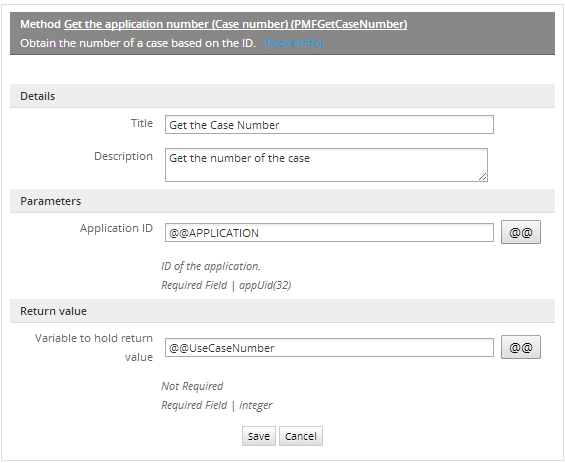Select the Details section header
The width and height of the screenshot is (565, 463).
(282, 96)
